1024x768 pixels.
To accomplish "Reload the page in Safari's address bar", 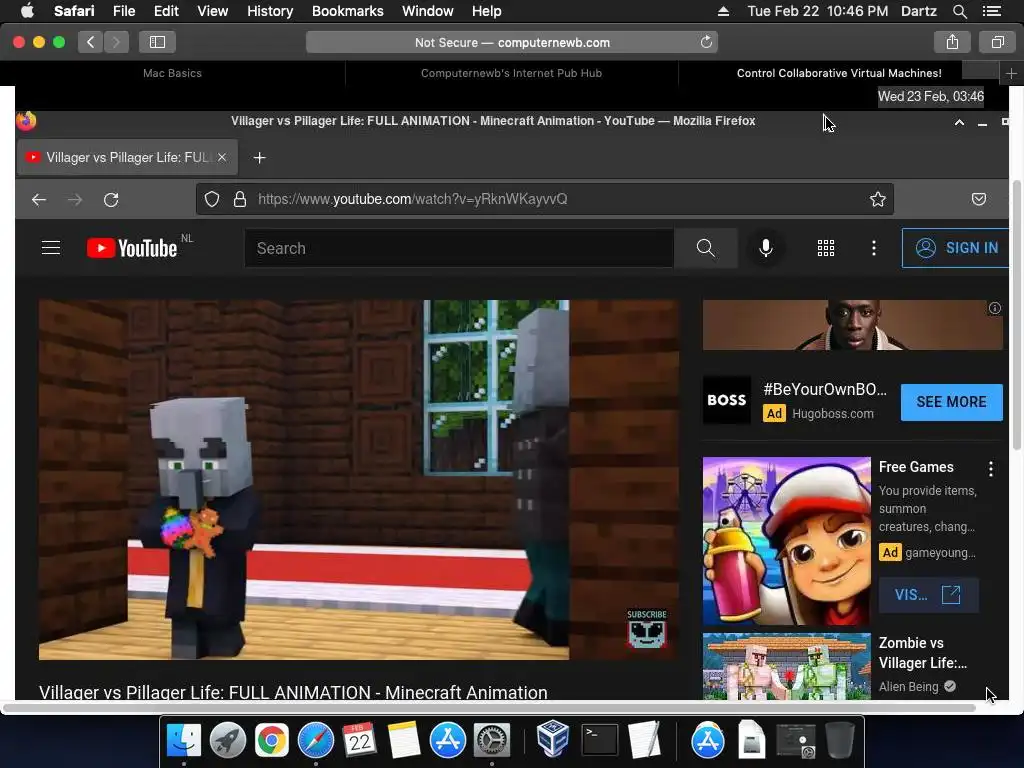I will click(x=706, y=42).
